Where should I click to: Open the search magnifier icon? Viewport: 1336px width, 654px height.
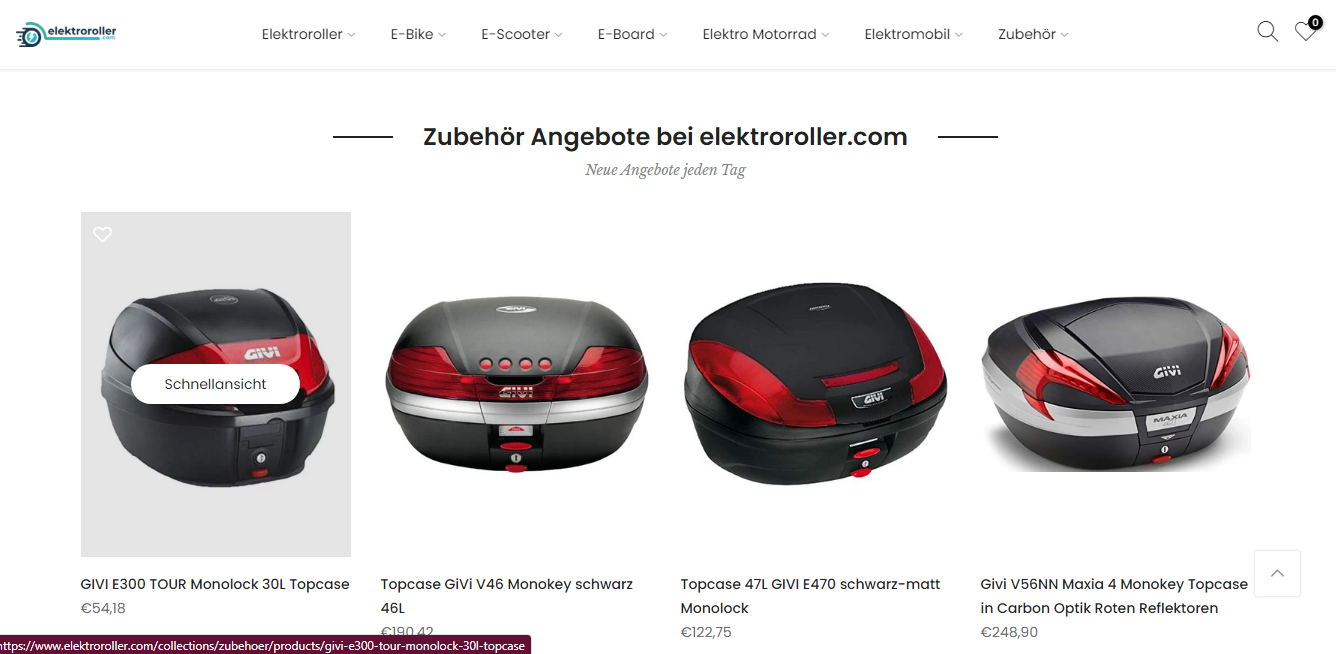click(x=1267, y=32)
